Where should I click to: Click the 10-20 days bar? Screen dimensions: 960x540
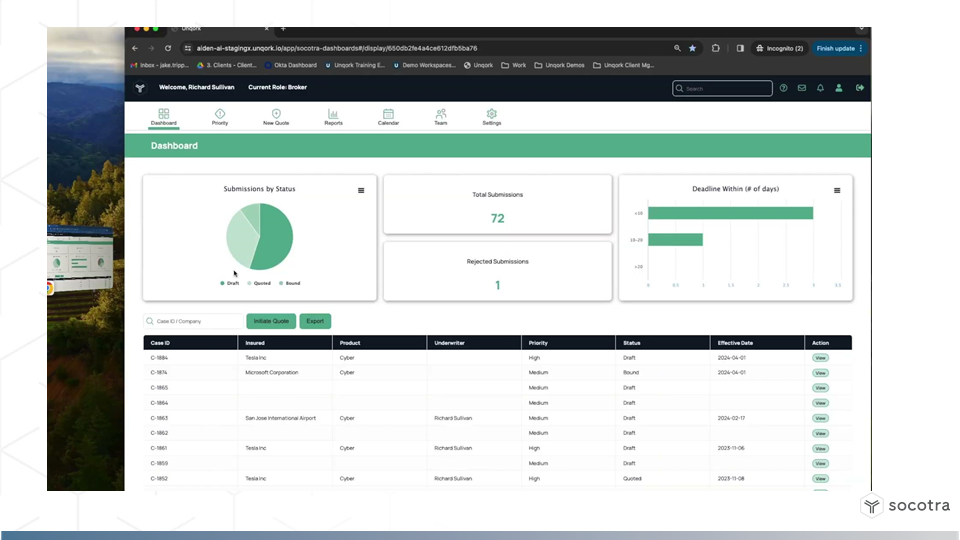(x=675, y=240)
